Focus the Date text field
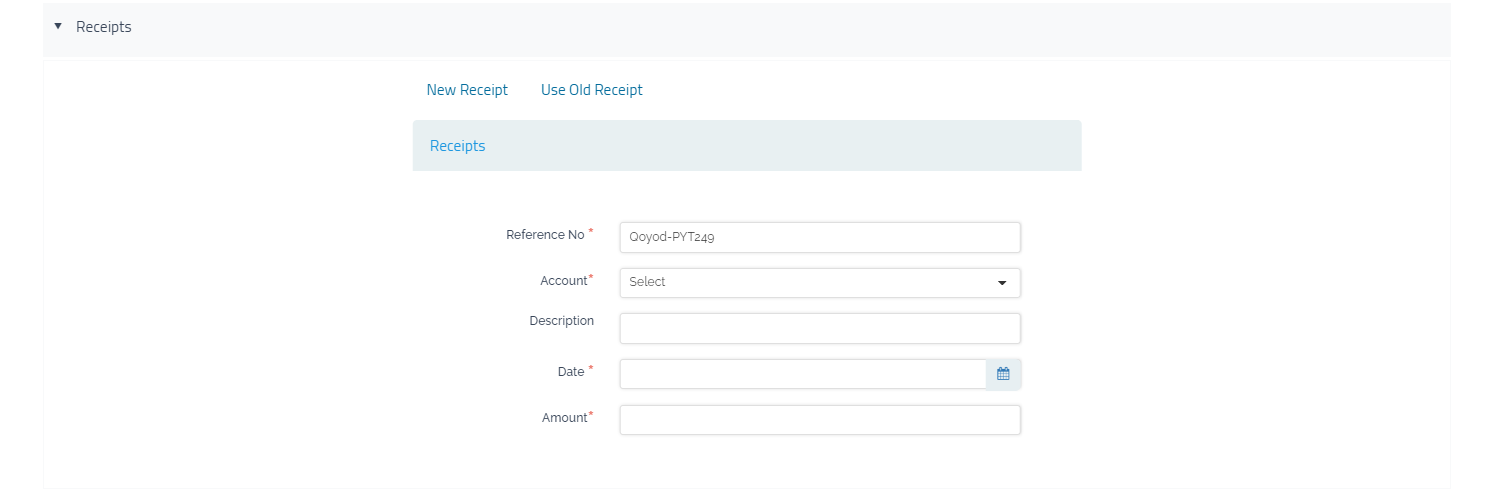The height and width of the screenshot is (492, 1491). pos(802,374)
